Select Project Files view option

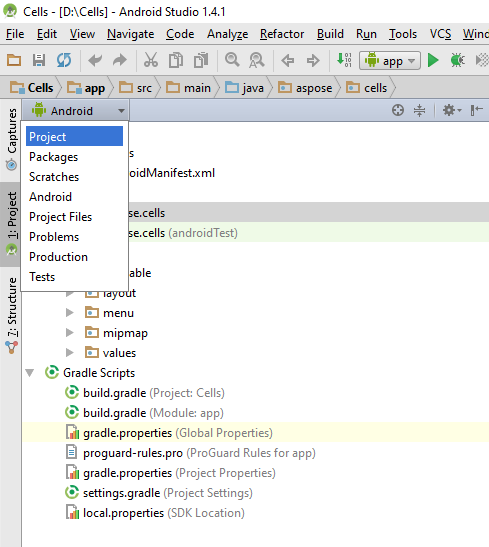[74, 217]
